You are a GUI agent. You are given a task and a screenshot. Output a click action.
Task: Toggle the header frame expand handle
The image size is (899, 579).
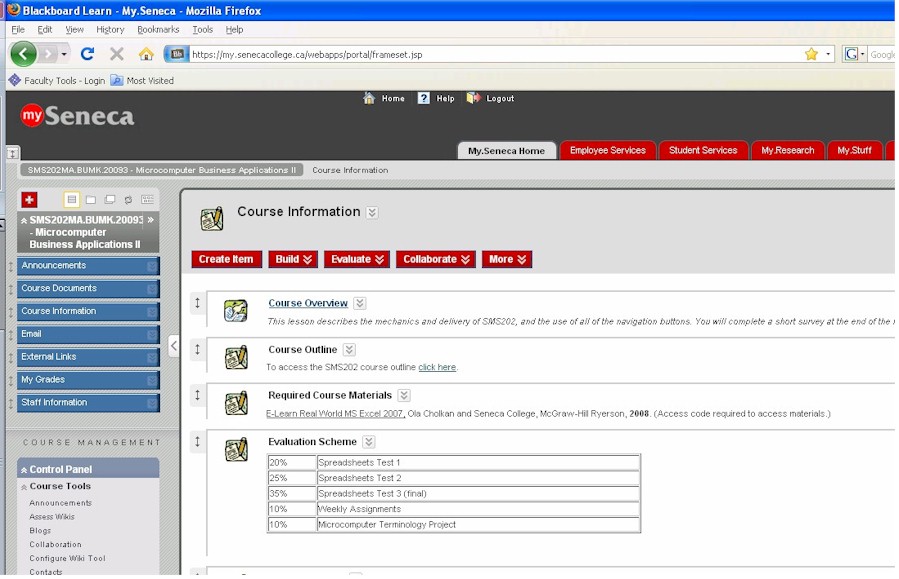[12, 153]
